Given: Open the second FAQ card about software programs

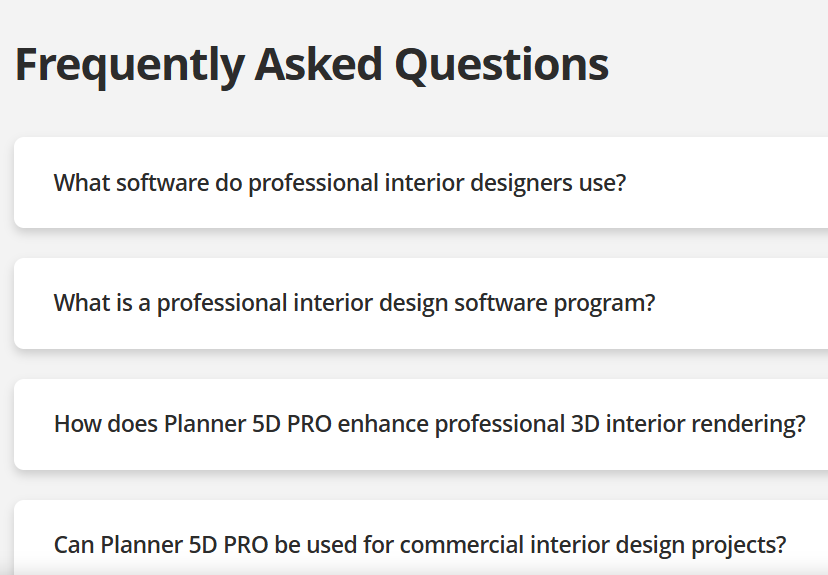Looking at the screenshot, I should [x=354, y=303].
